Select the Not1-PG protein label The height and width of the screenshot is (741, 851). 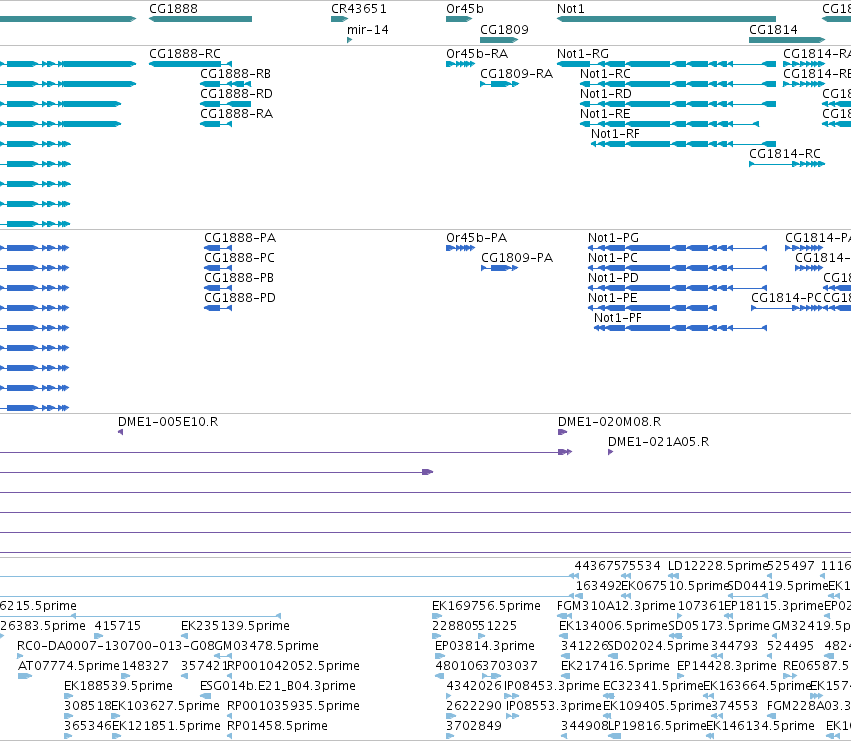pyautogui.click(x=613, y=238)
